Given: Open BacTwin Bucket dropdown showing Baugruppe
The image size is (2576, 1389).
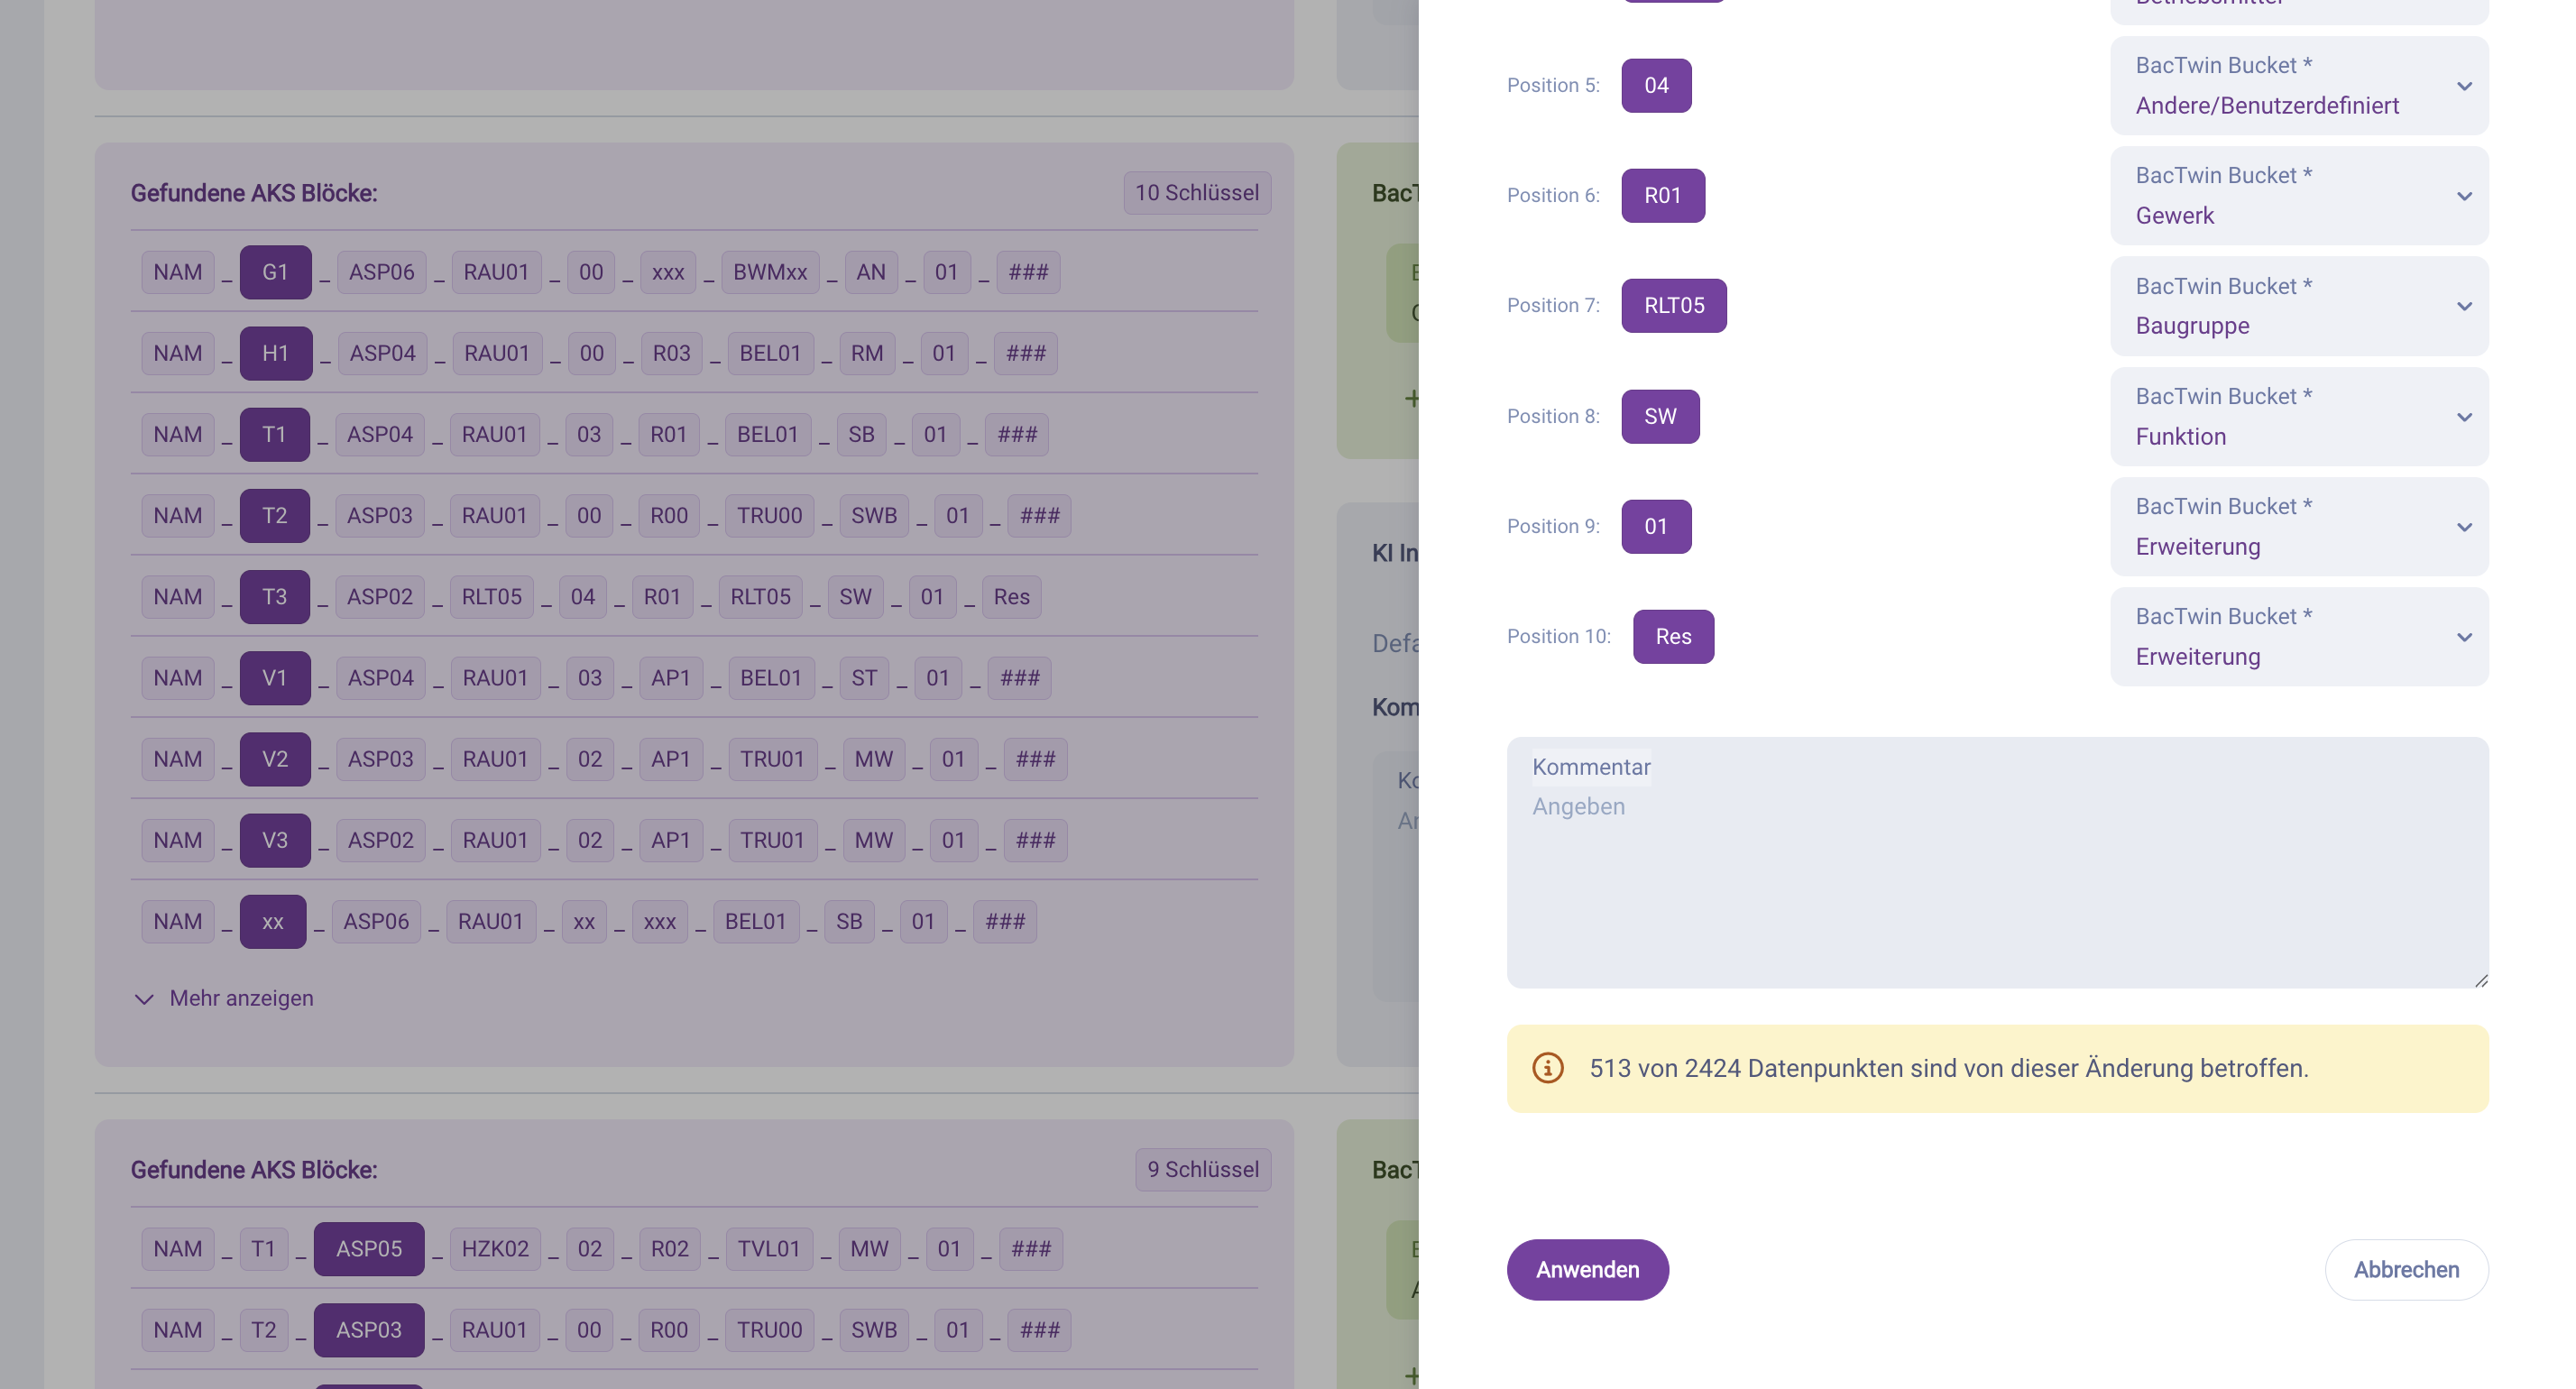Looking at the screenshot, I should [x=2298, y=306].
